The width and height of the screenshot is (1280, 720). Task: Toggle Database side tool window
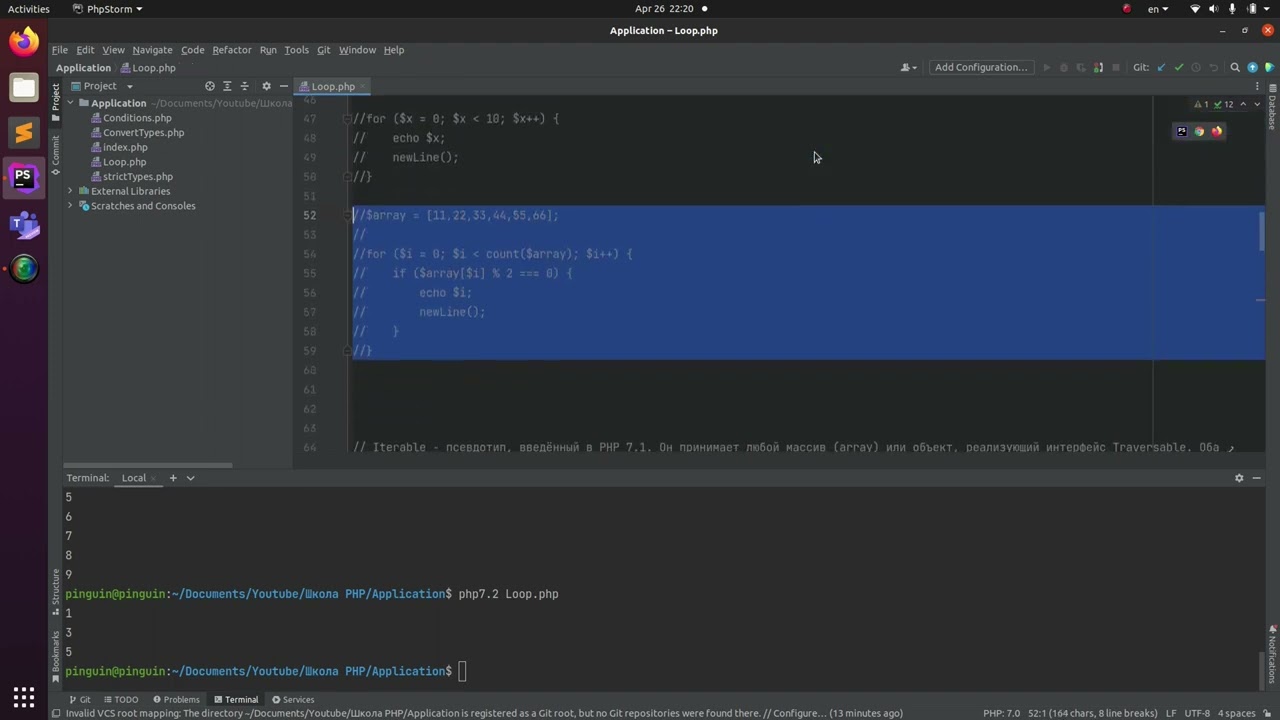click(1272, 108)
